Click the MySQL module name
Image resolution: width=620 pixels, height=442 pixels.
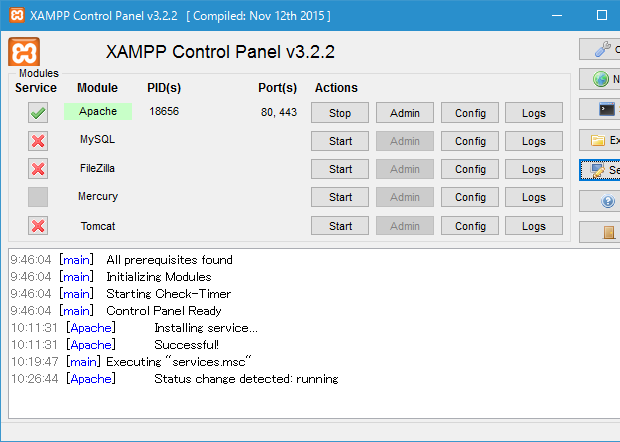click(97, 140)
